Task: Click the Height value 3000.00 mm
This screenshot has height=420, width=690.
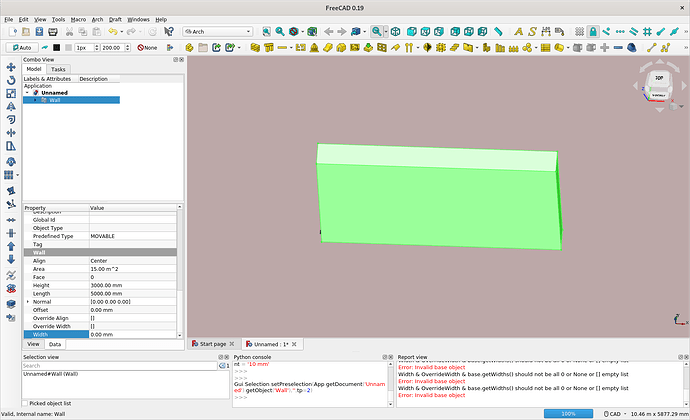Action: [133, 285]
